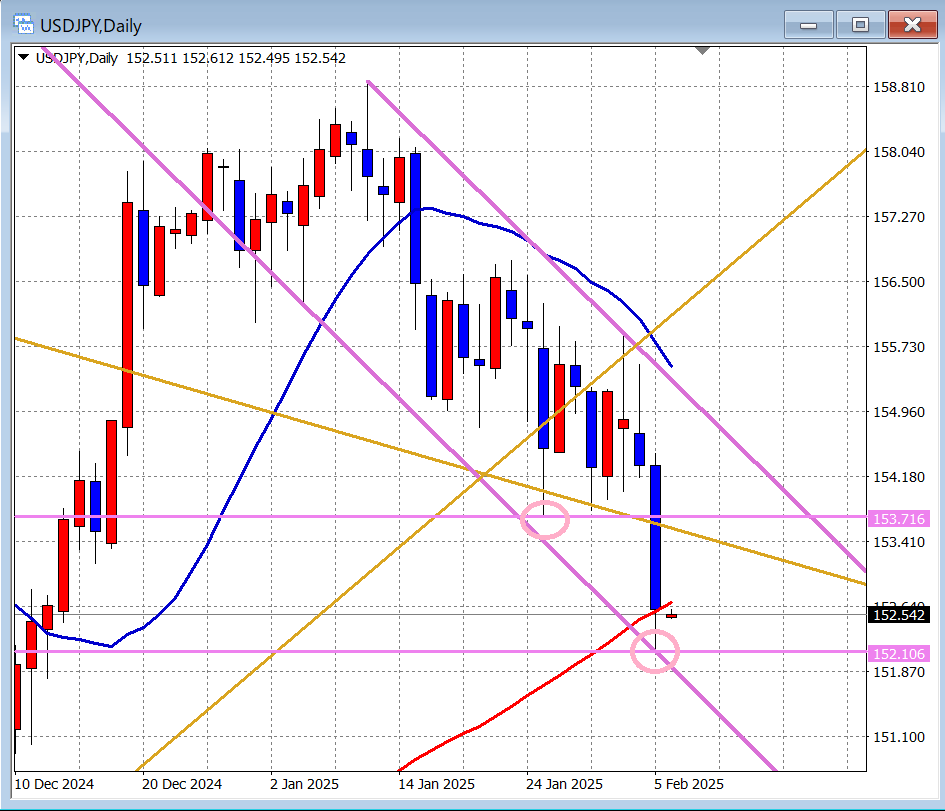
Task: Select the lower pink ellipse near 152.106
Action: 655,653
